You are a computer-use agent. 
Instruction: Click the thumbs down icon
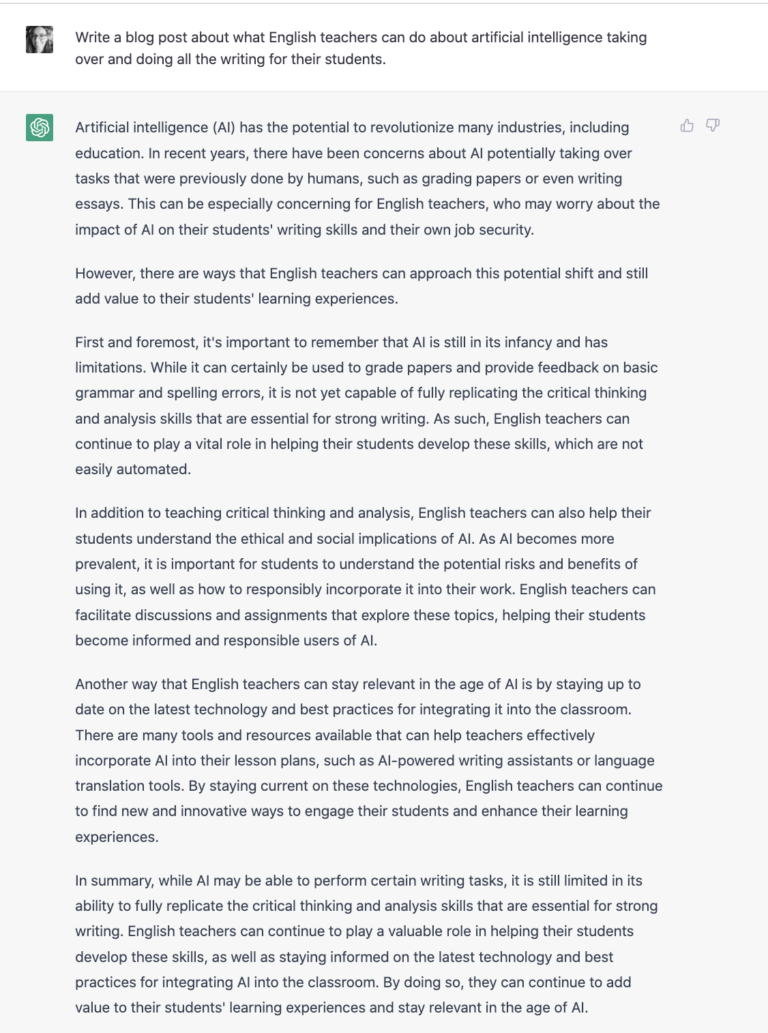[713, 126]
